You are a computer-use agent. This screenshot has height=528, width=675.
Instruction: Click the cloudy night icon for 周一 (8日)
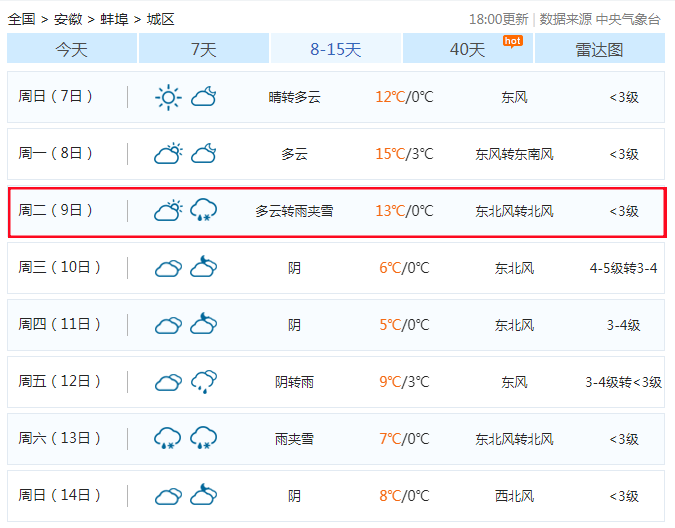[x=204, y=154]
